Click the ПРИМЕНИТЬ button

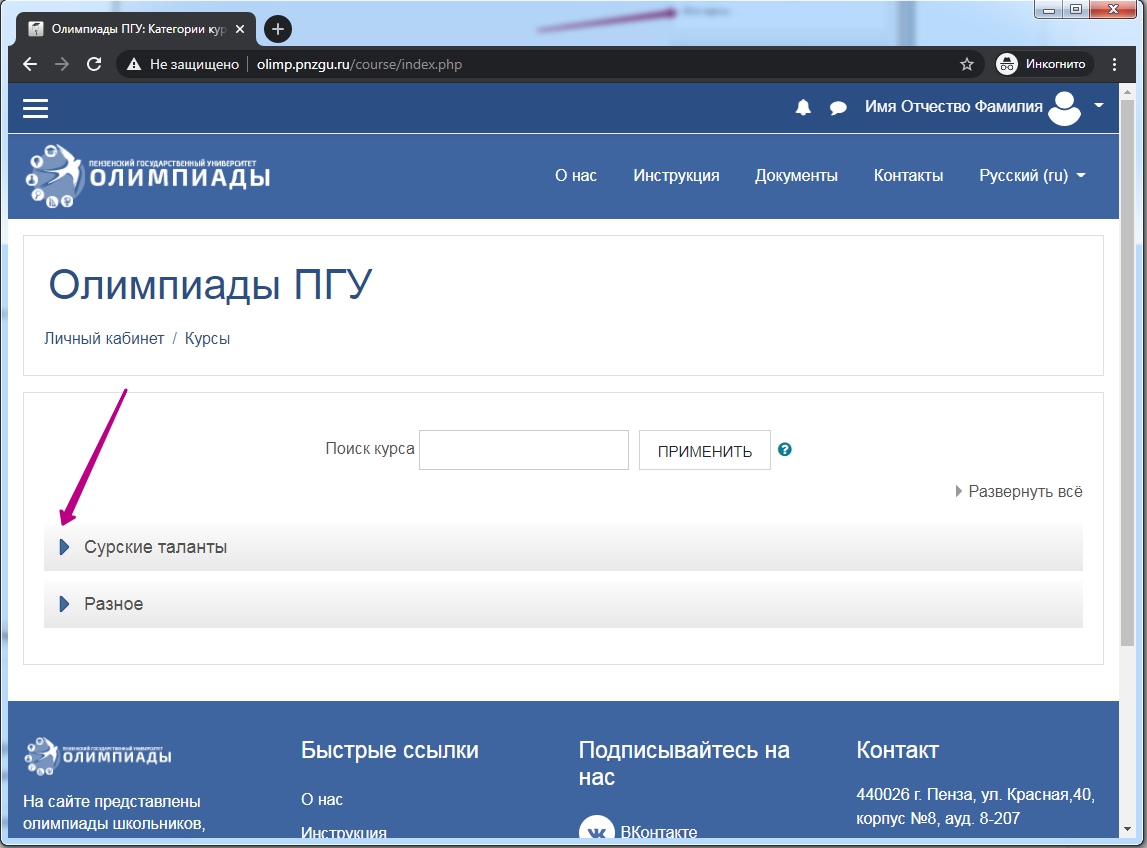704,450
